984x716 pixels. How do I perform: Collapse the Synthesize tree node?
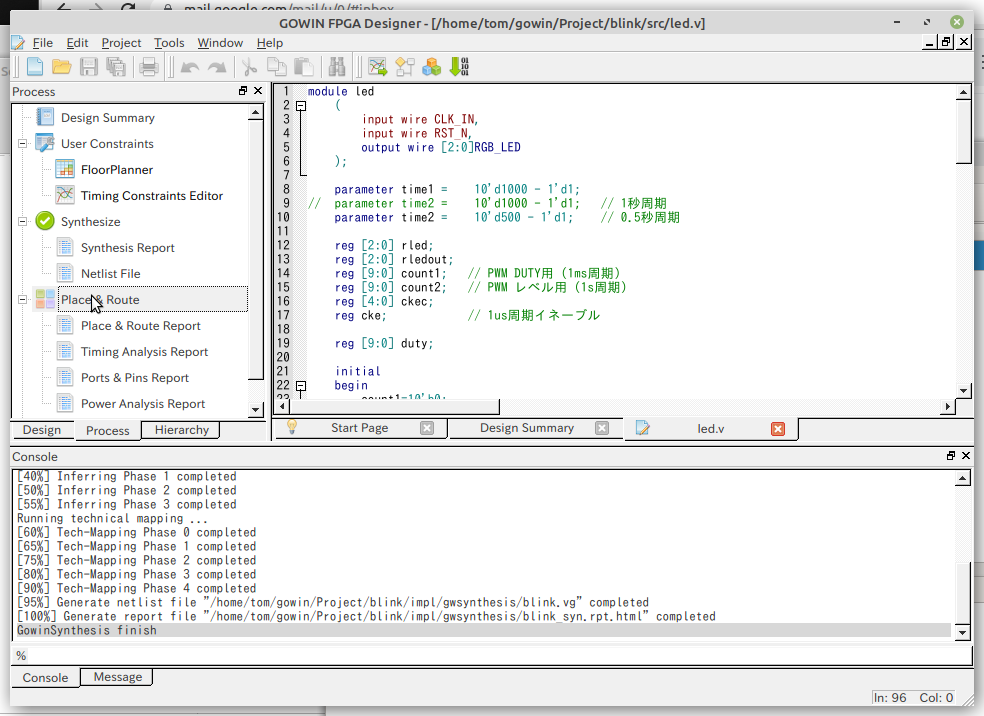(23, 221)
